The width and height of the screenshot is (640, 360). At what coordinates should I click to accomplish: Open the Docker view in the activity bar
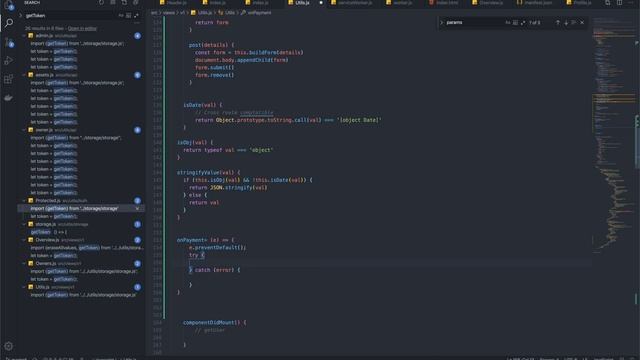click(9, 98)
